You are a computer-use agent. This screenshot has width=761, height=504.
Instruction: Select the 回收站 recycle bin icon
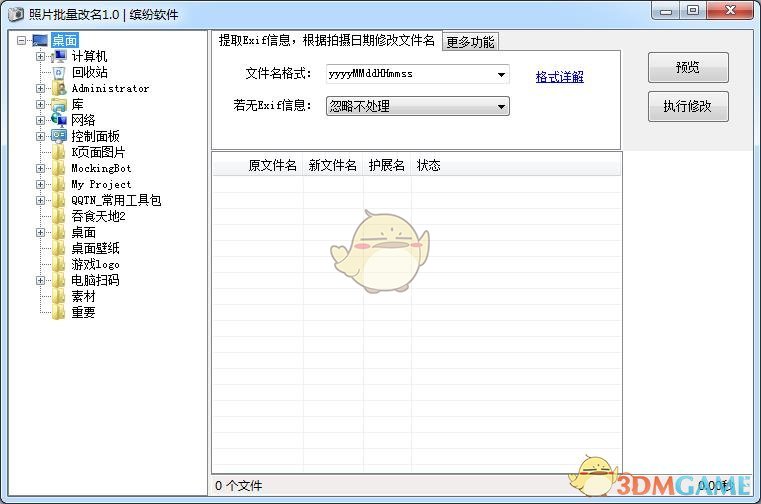pos(59,73)
